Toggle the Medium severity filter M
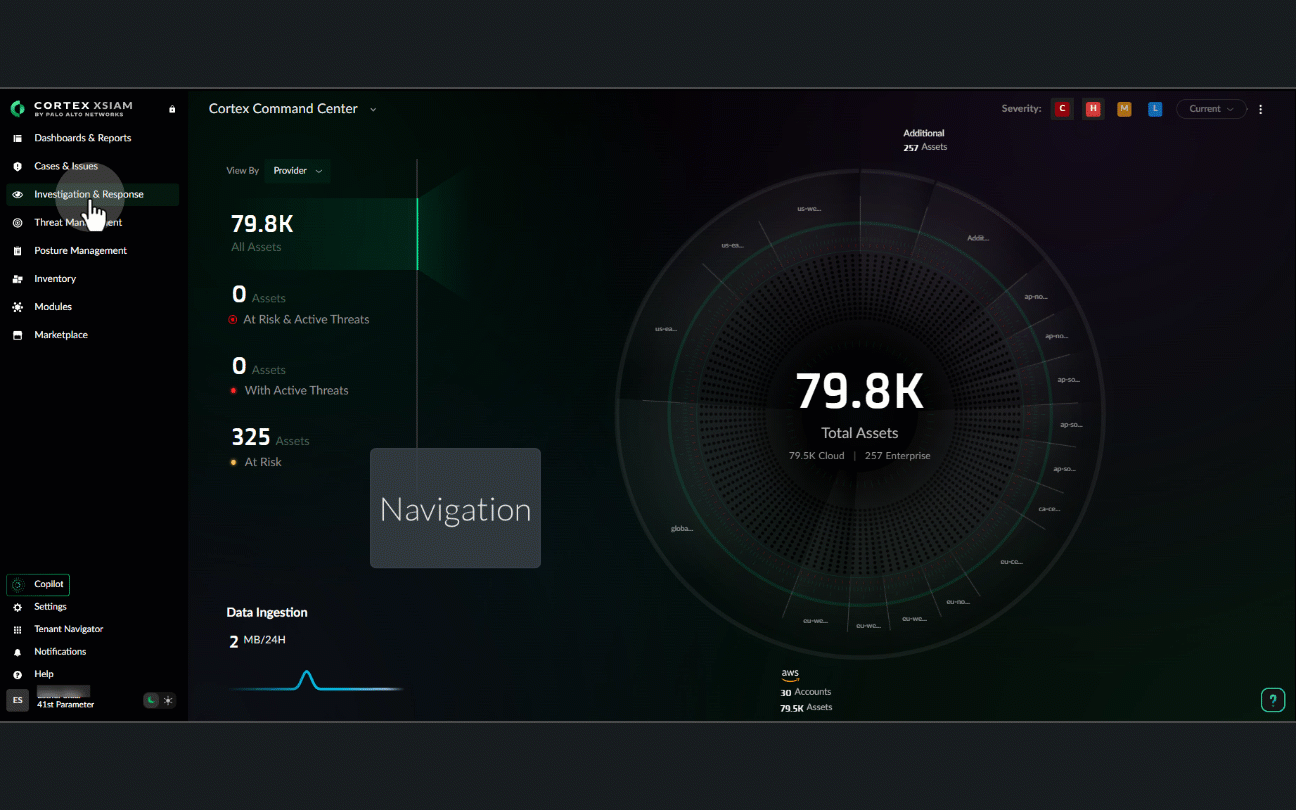The height and width of the screenshot is (810, 1296). (x=1124, y=109)
